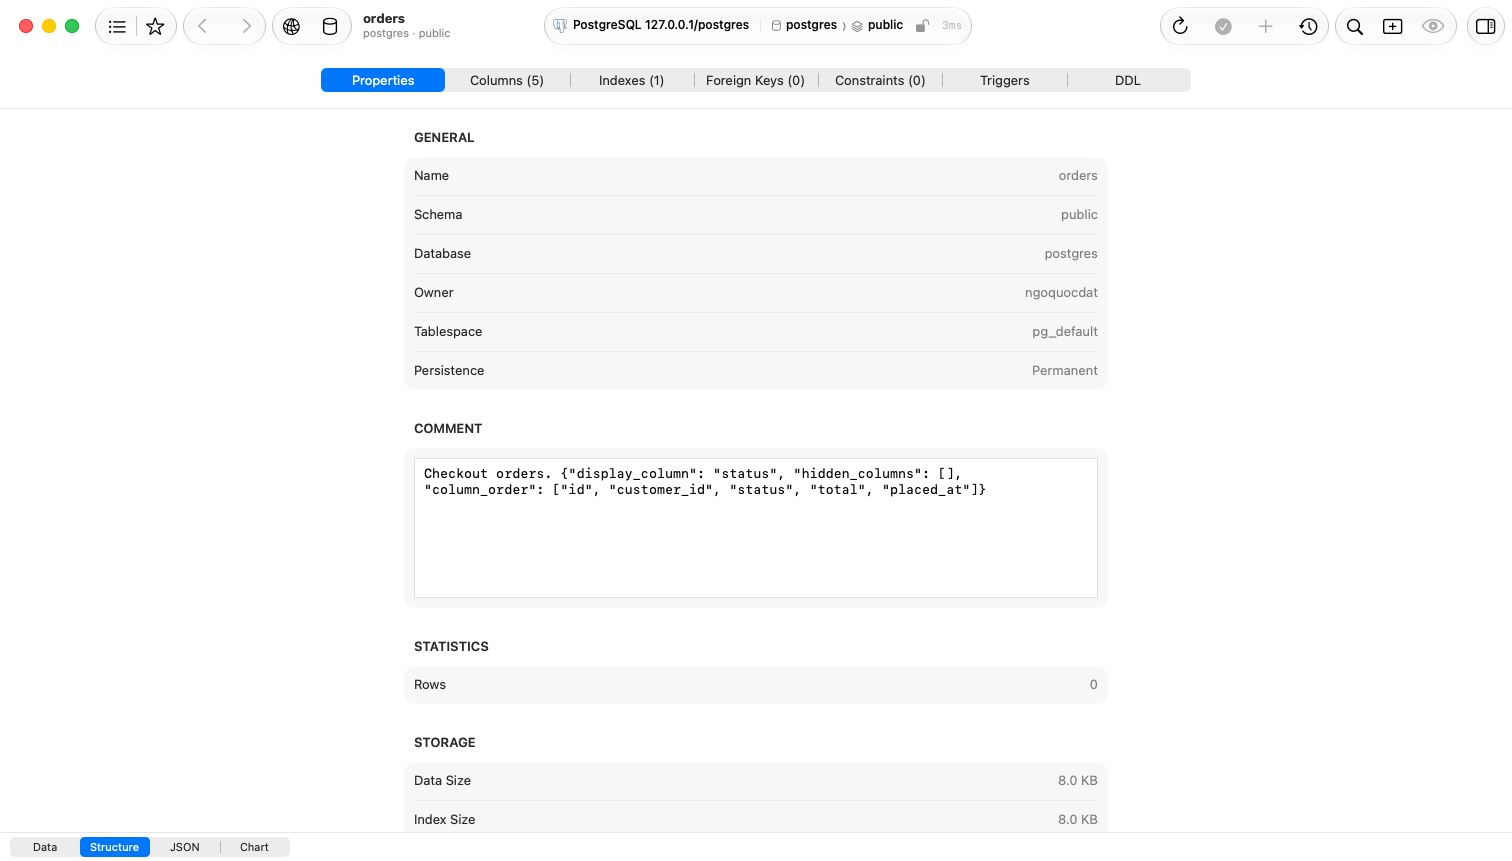The height and width of the screenshot is (861, 1512).
Task: Click the Schema value 'public'
Action: [x=1079, y=215]
